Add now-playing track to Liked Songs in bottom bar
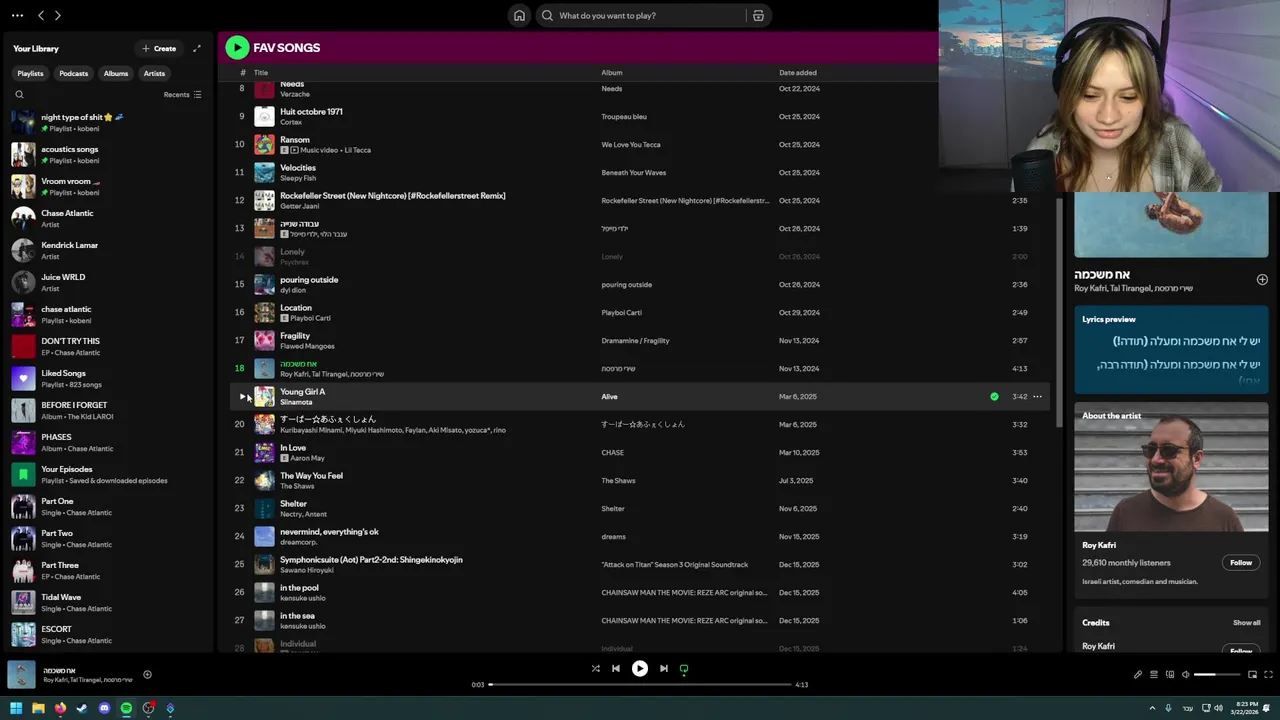Viewport: 1280px width, 720px height. coord(147,675)
